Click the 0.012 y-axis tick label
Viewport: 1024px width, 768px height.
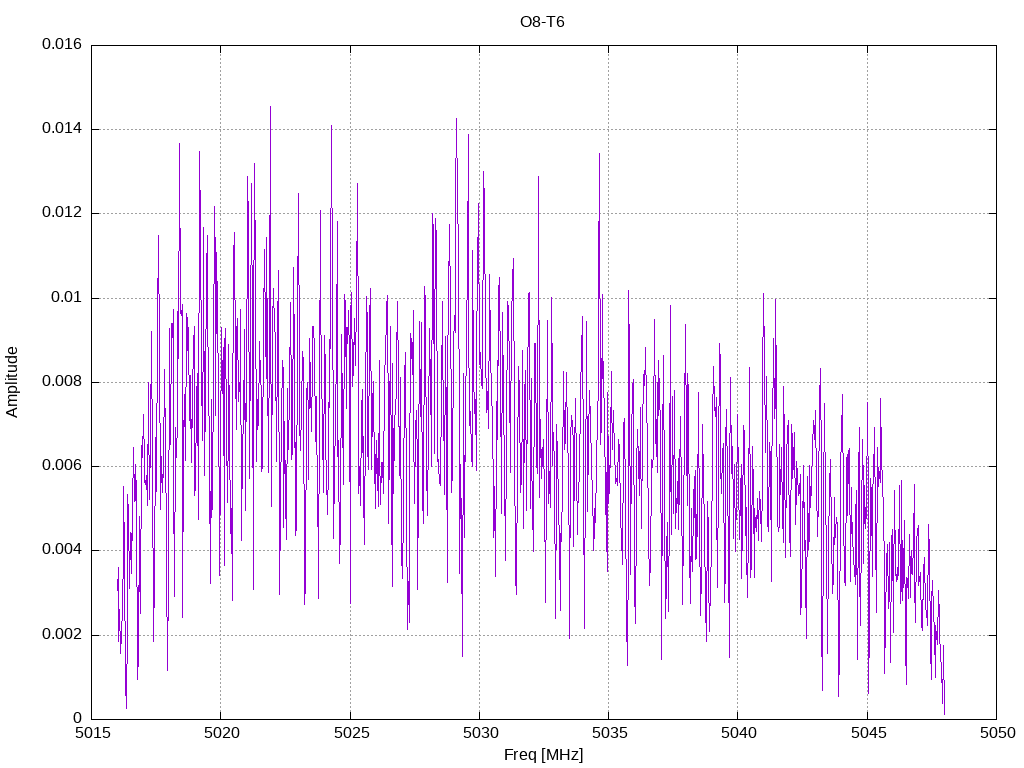pyautogui.click(x=62, y=213)
